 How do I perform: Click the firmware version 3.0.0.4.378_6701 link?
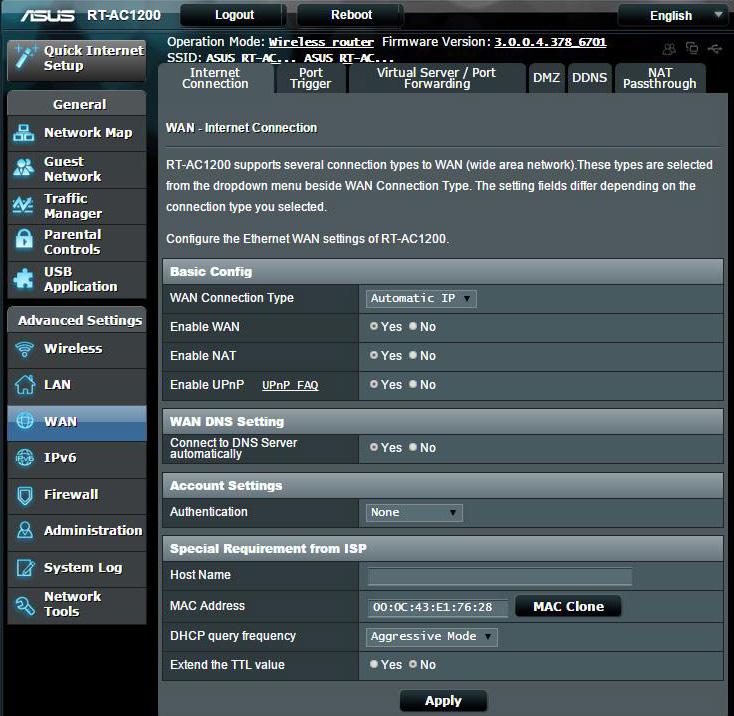click(x=550, y=42)
